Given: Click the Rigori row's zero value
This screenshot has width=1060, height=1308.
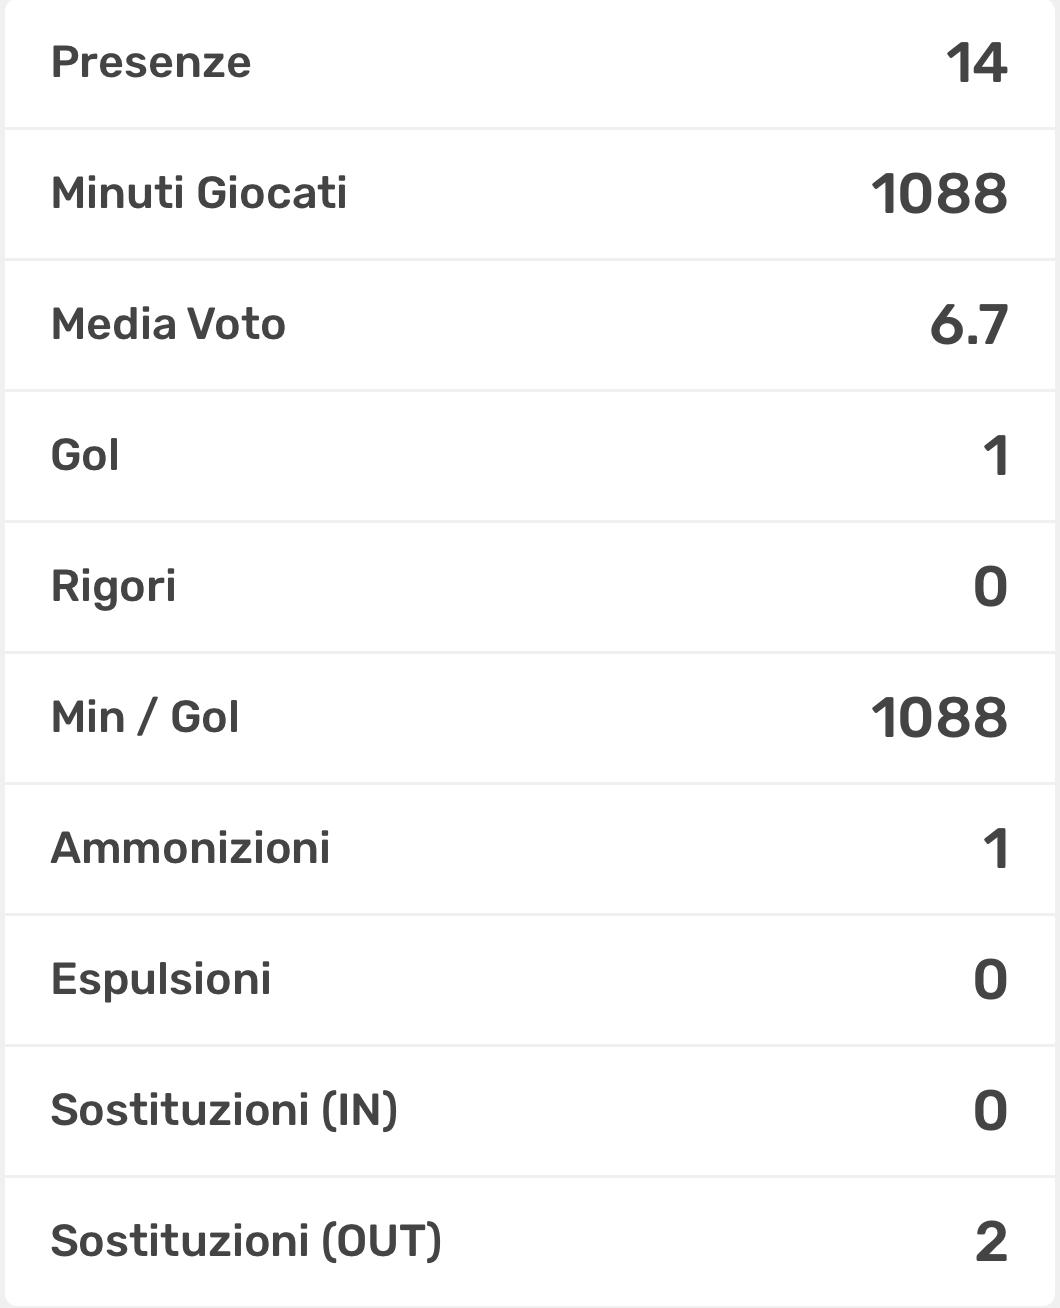Looking at the screenshot, I should click(990, 587).
